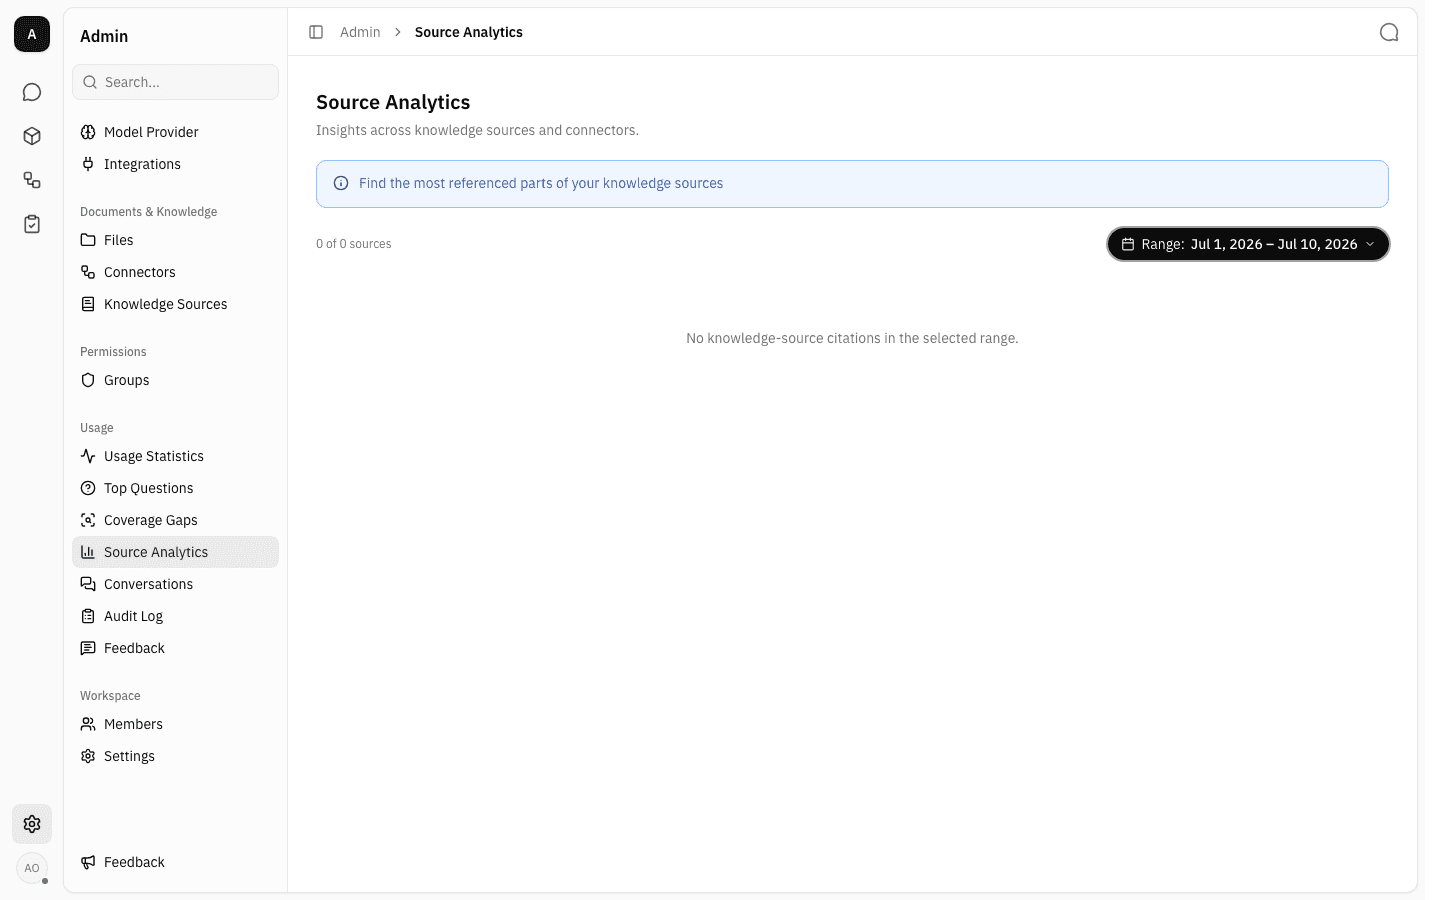
Task: View Top Questions
Action: coord(175,488)
